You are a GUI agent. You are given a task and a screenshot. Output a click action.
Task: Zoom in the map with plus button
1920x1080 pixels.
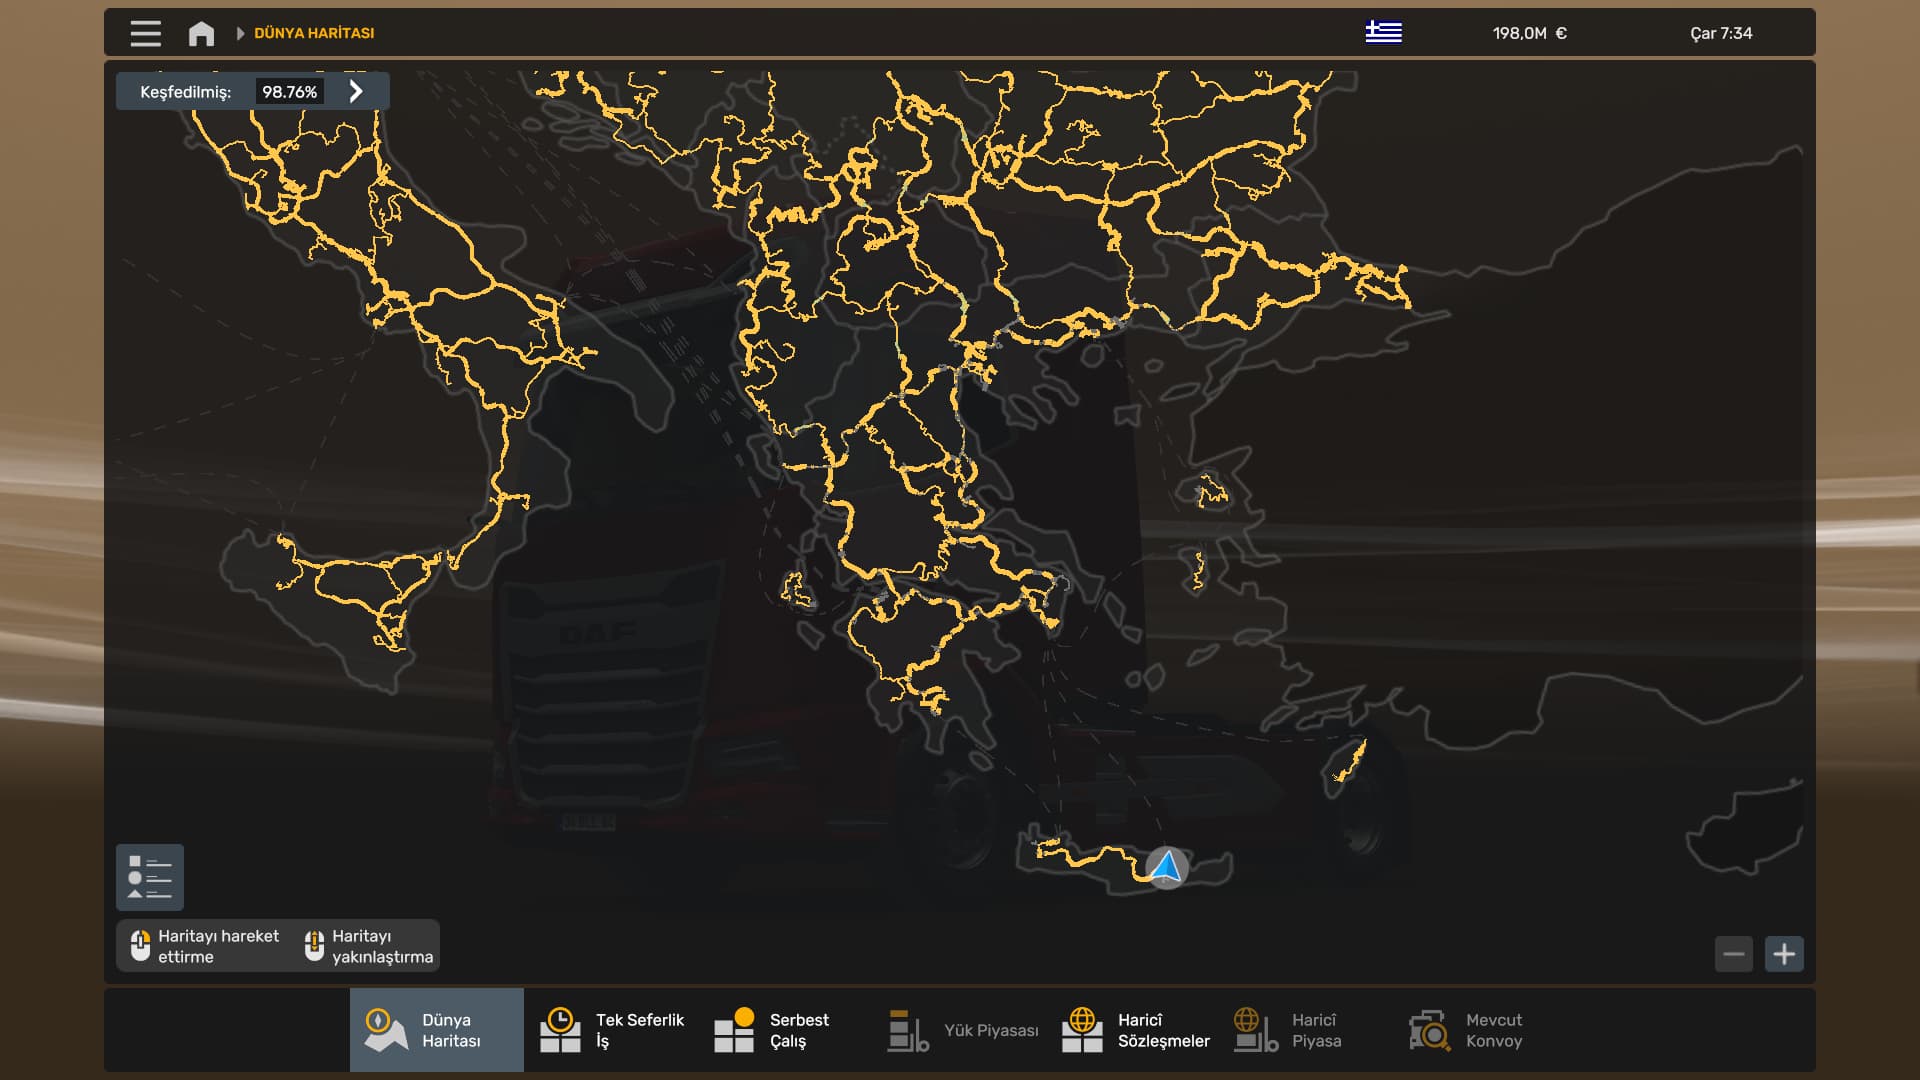pyautogui.click(x=1784, y=954)
